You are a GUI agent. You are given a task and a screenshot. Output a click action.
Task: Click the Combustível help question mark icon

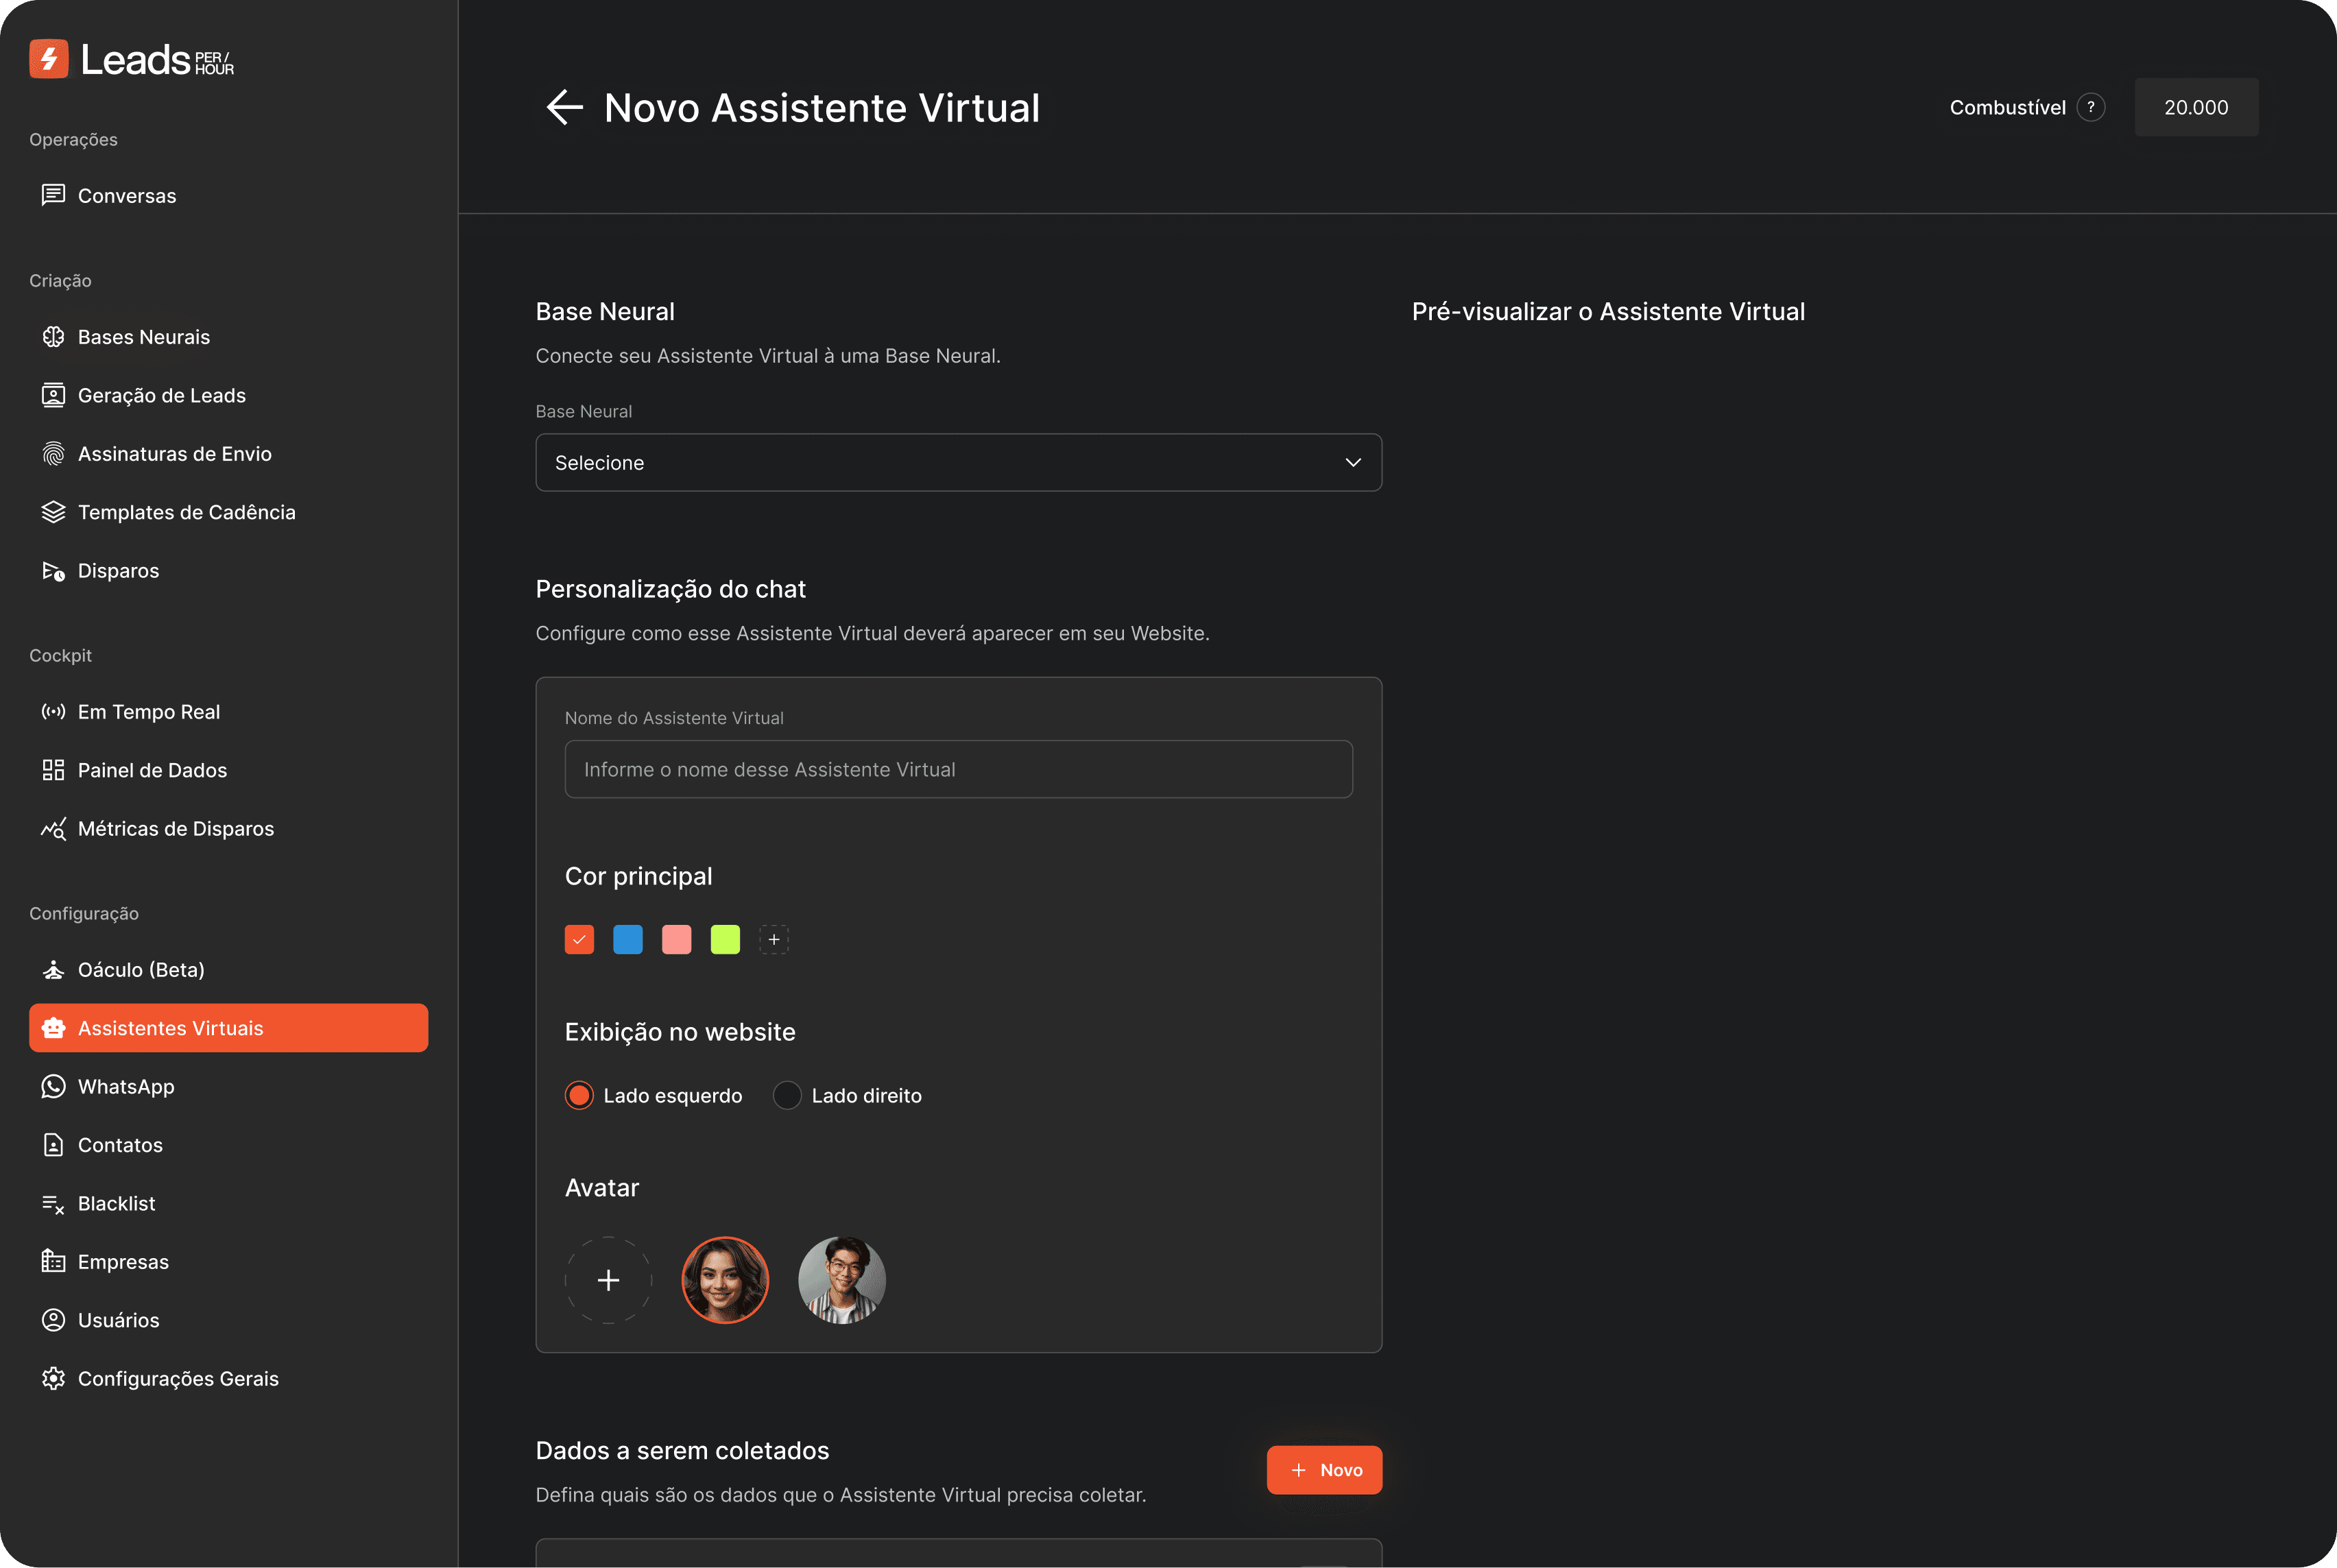pyautogui.click(x=2090, y=107)
